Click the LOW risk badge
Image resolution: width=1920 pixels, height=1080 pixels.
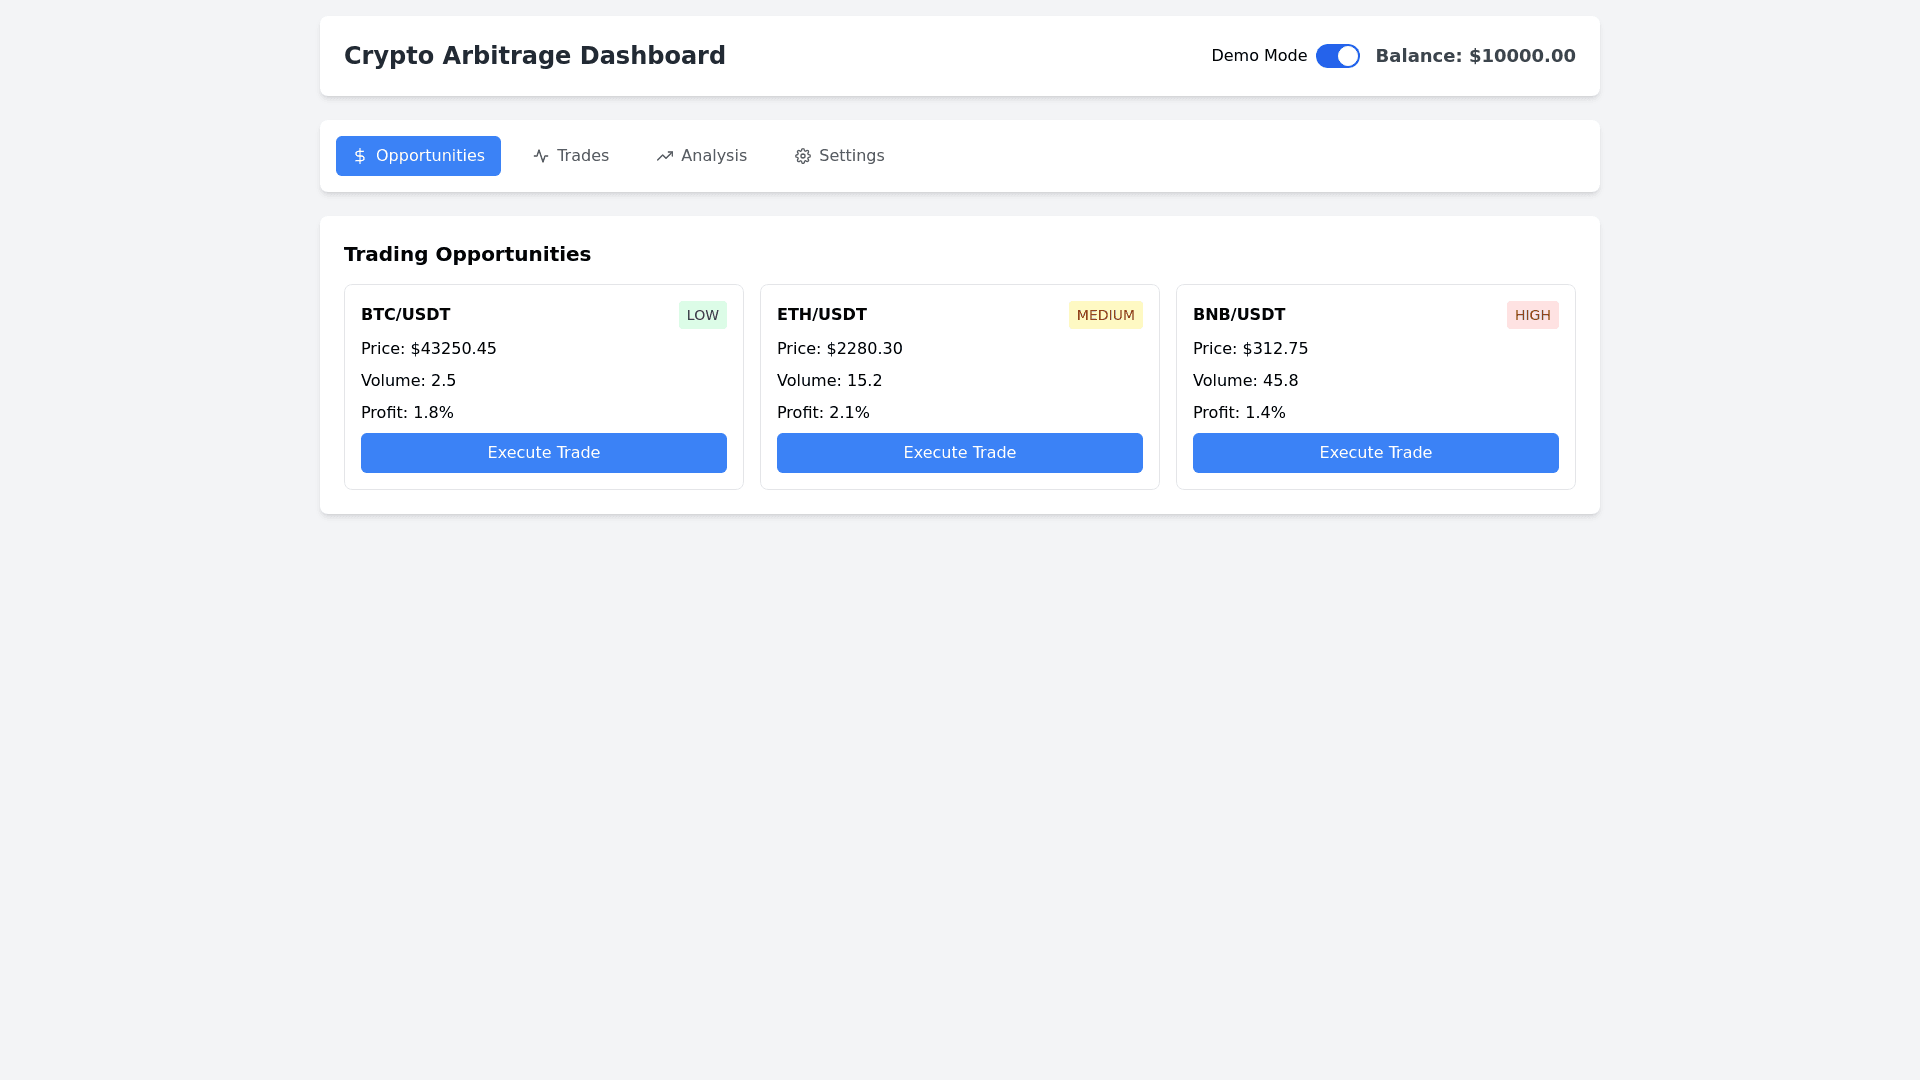coord(703,315)
